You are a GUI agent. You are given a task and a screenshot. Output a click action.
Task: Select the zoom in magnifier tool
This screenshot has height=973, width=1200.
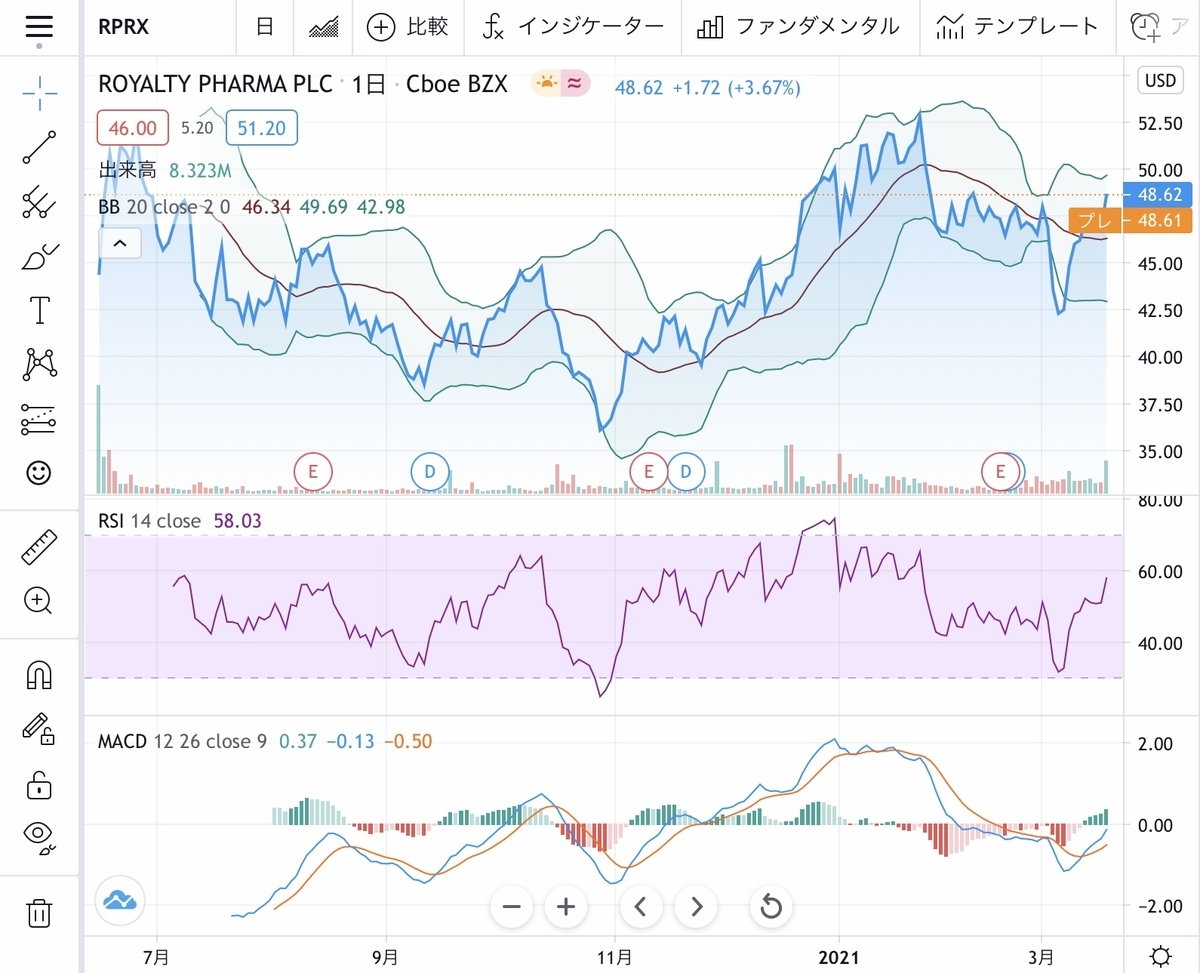coord(39,600)
